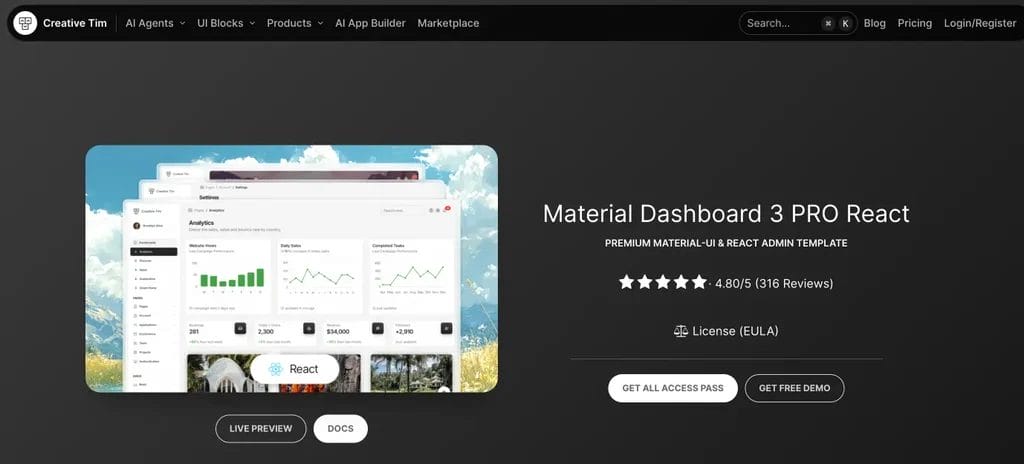This screenshot has height=464, width=1024.
Task: Open the Creative Tim home link text
Action: (74, 23)
